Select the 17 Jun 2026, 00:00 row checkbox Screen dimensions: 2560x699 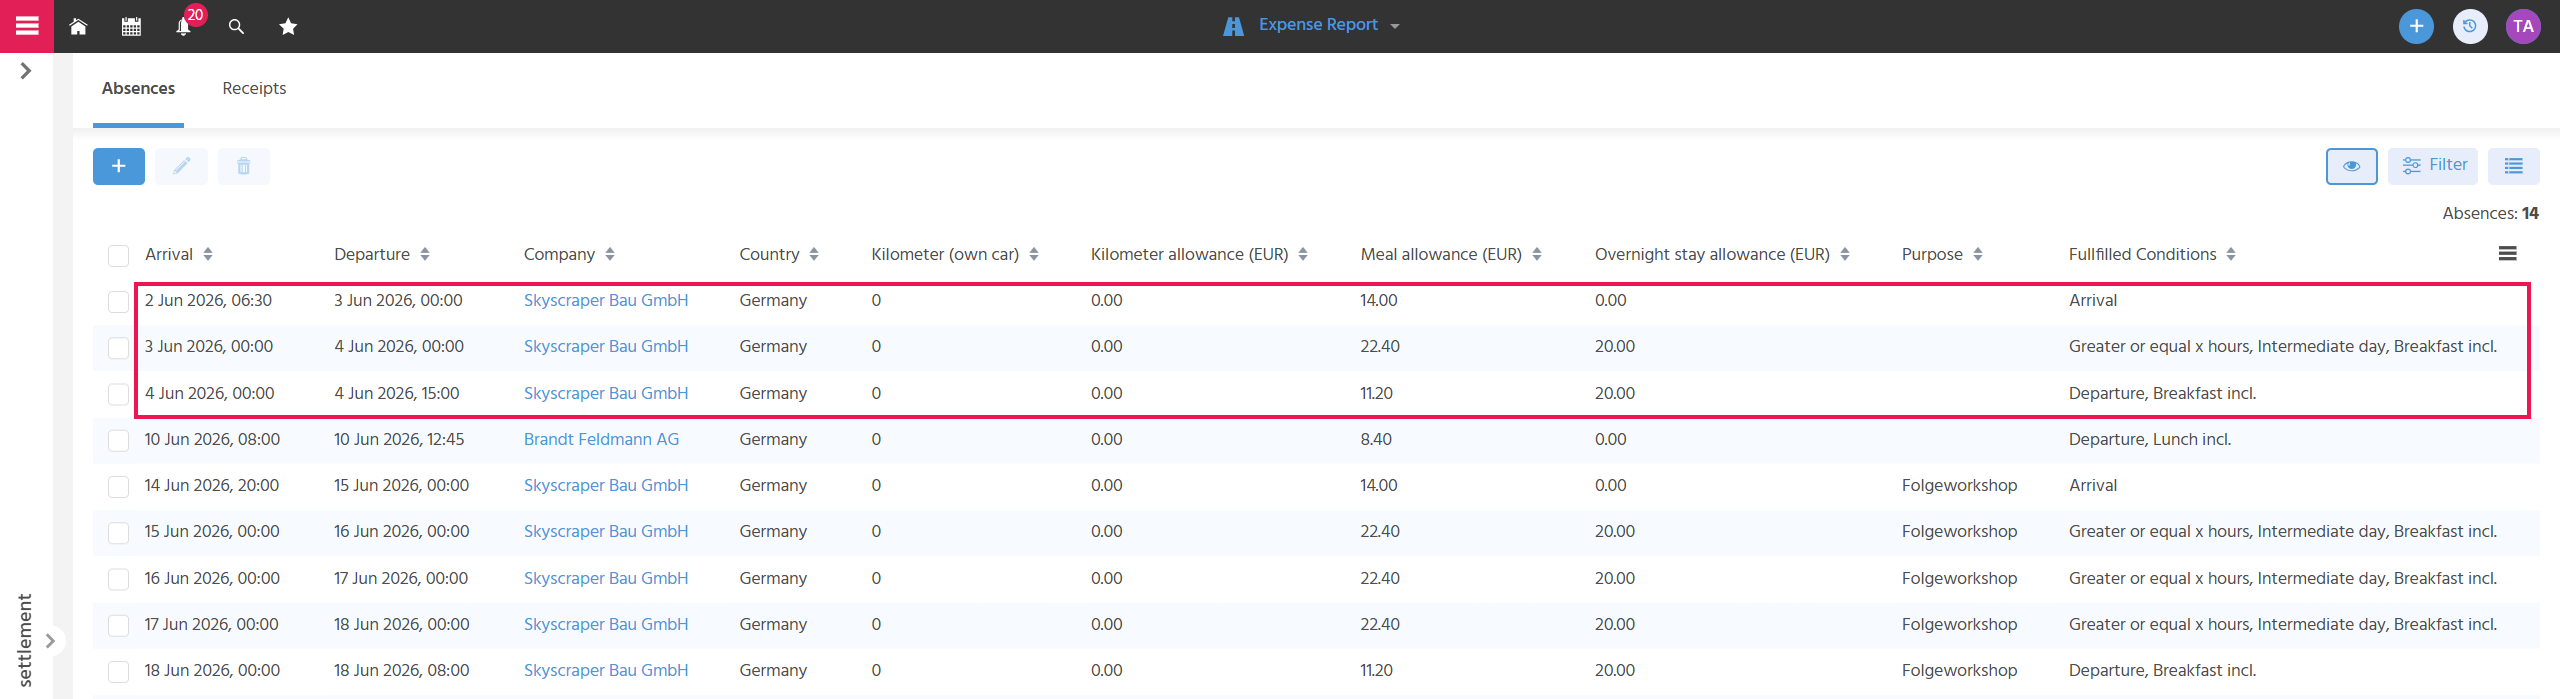point(118,625)
